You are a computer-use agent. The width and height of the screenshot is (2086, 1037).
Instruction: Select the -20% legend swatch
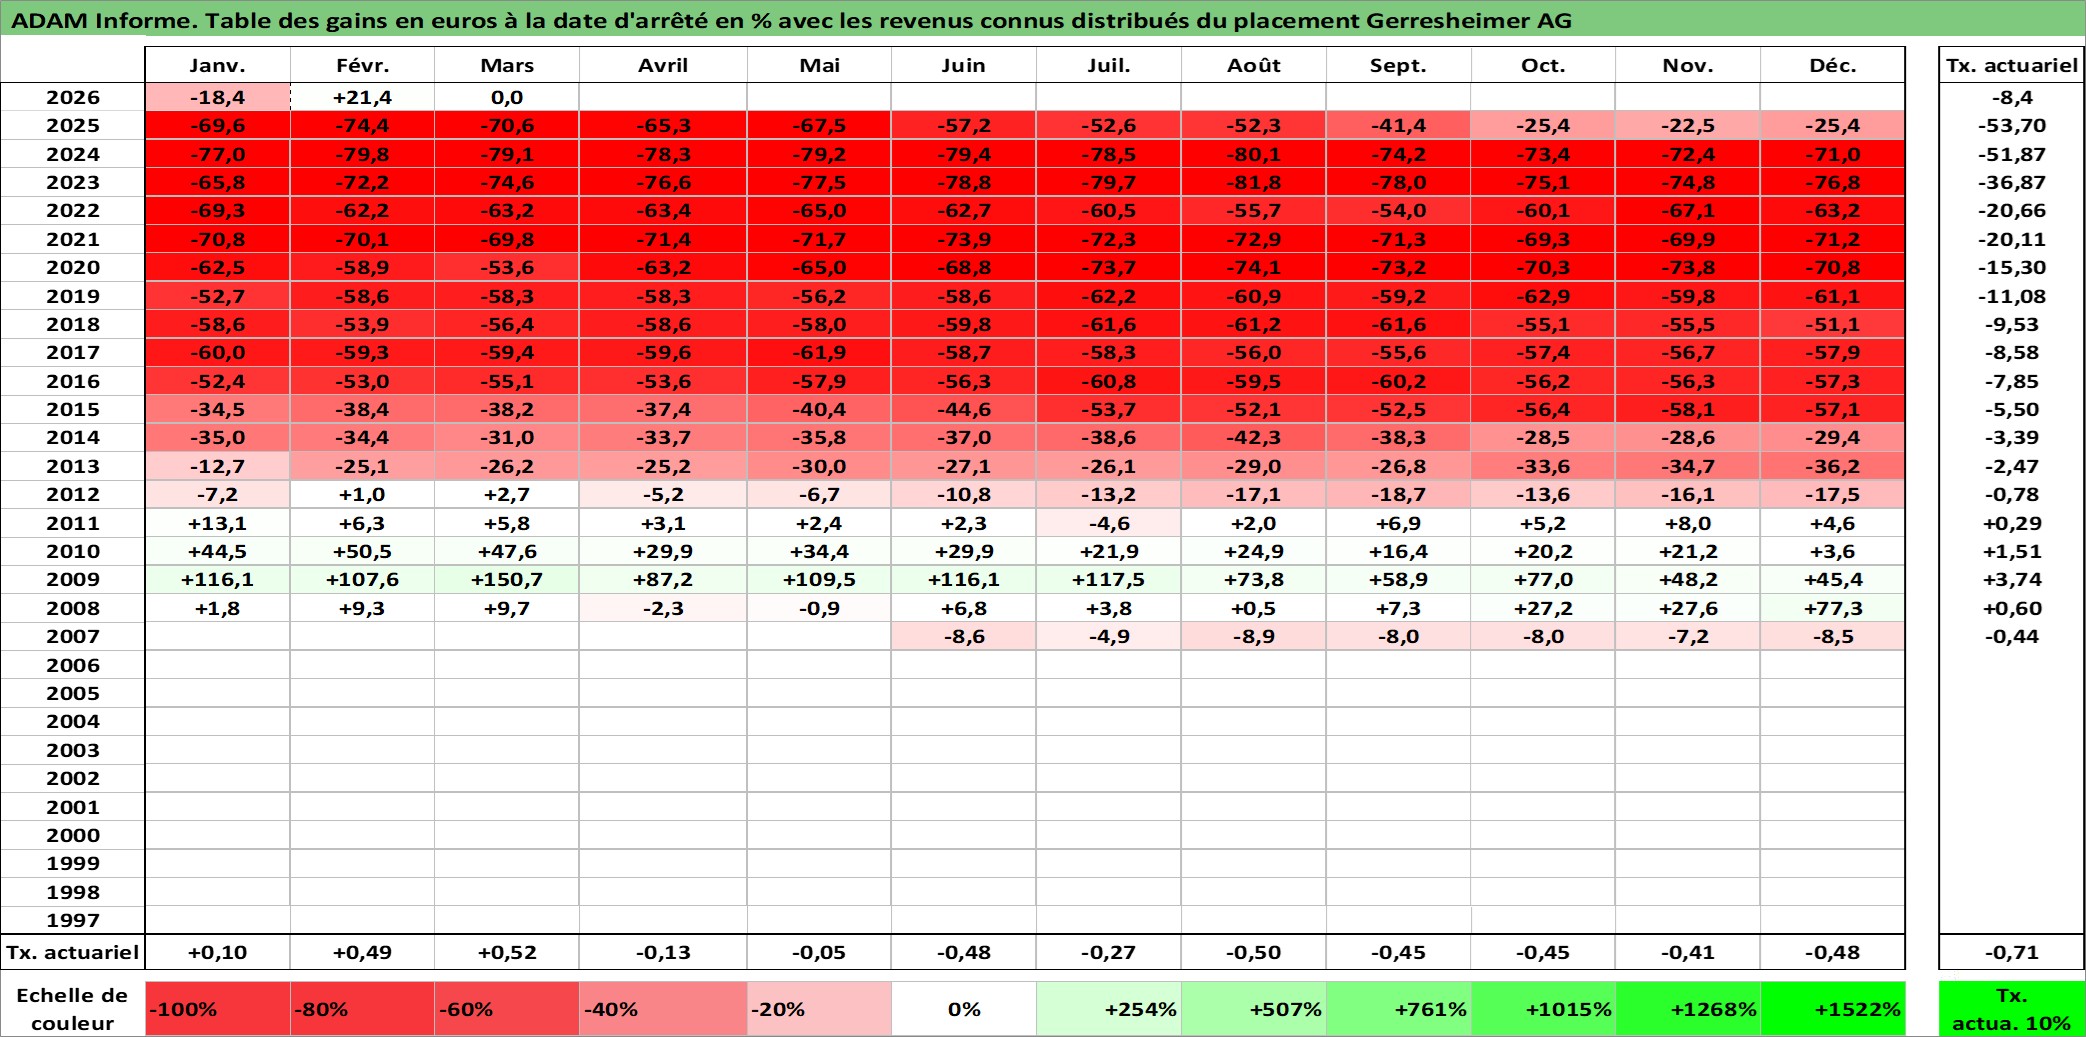pyautogui.click(x=819, y=1009)
